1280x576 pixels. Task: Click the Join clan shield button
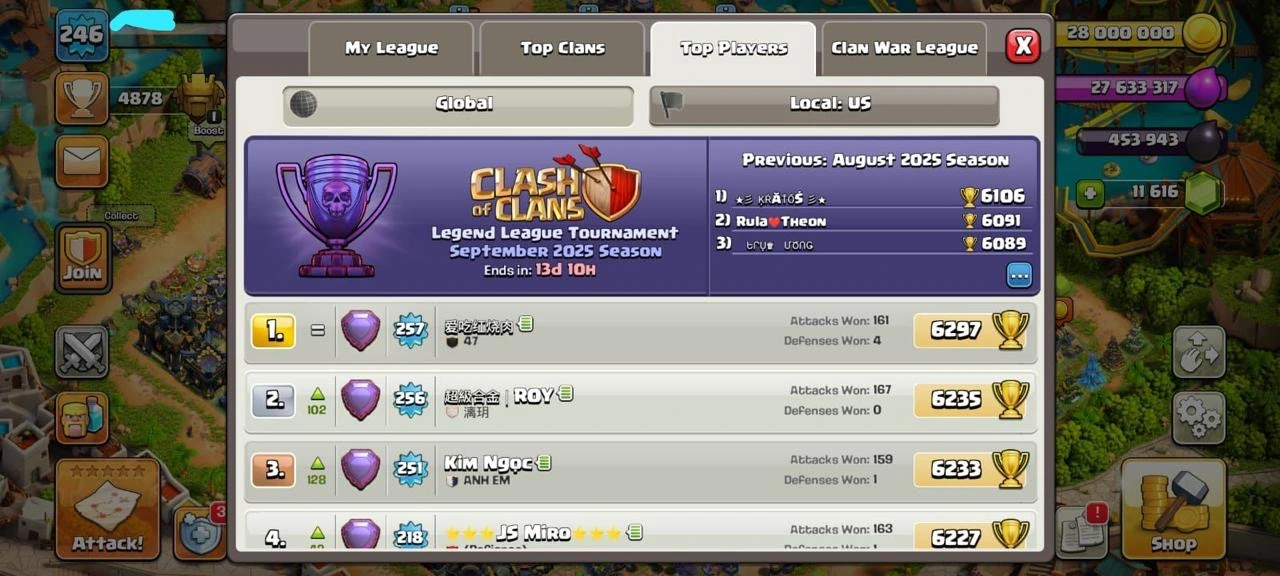pos(82,257)
